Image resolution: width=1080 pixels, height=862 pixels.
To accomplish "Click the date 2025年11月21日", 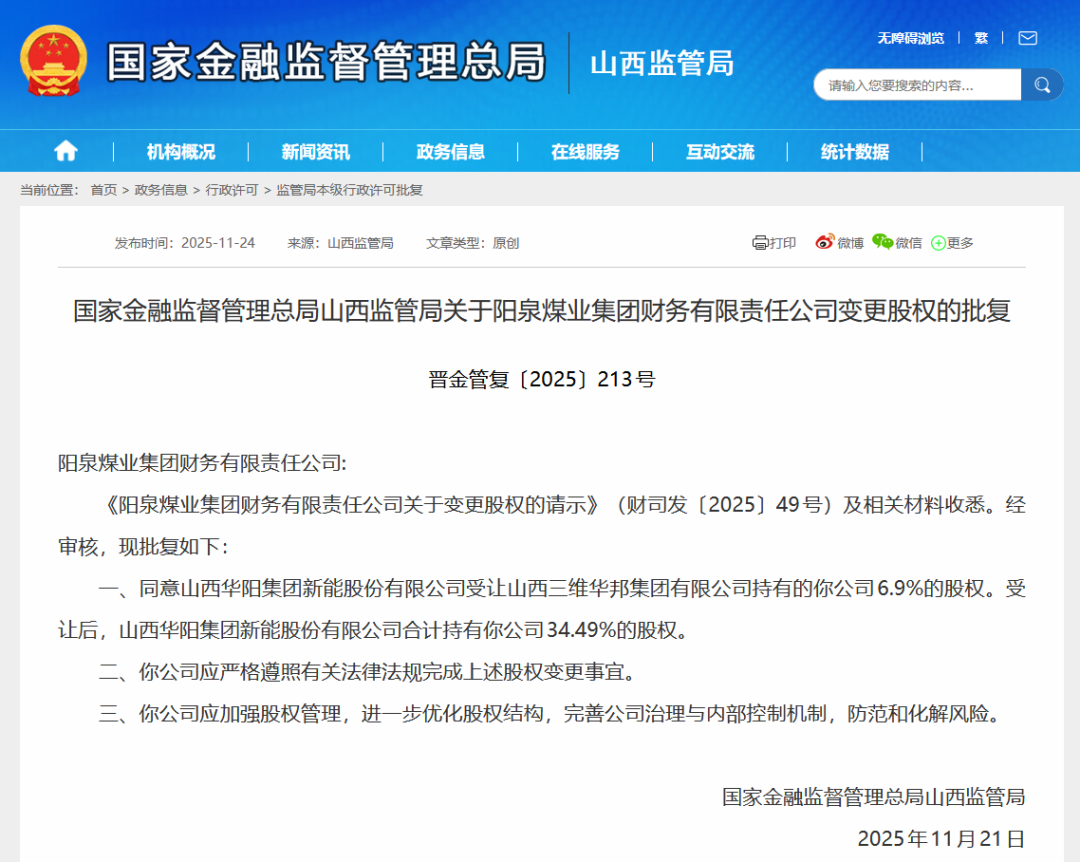I will click(942, 839).
